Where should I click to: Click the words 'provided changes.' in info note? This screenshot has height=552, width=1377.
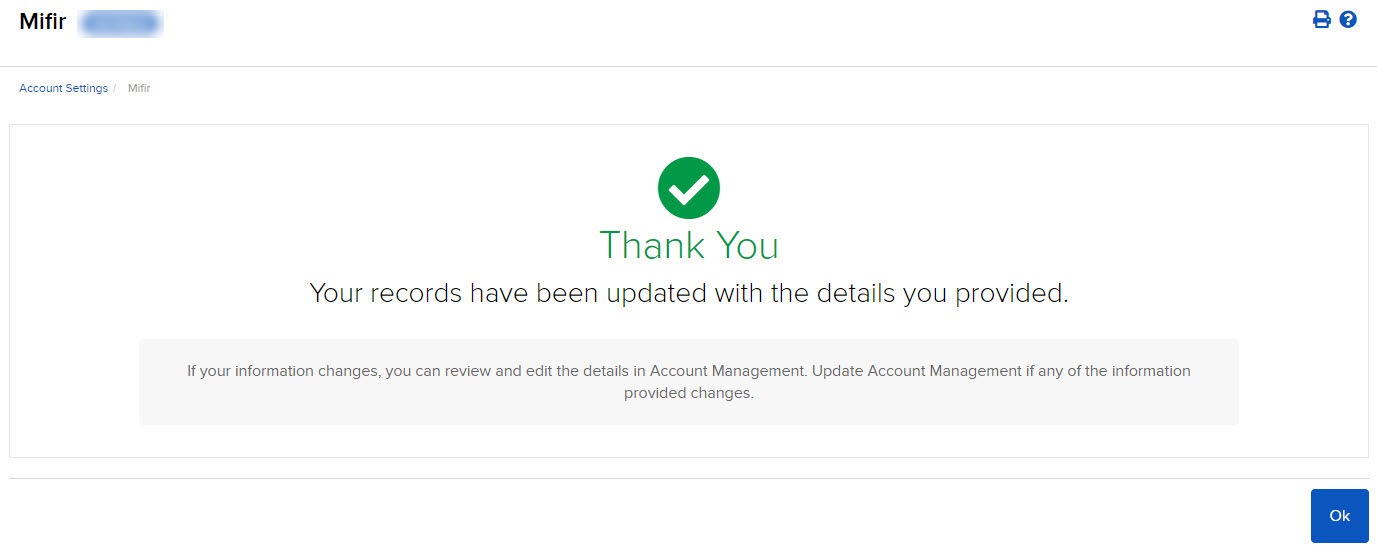pyautogui.click(x=688, y=394)
